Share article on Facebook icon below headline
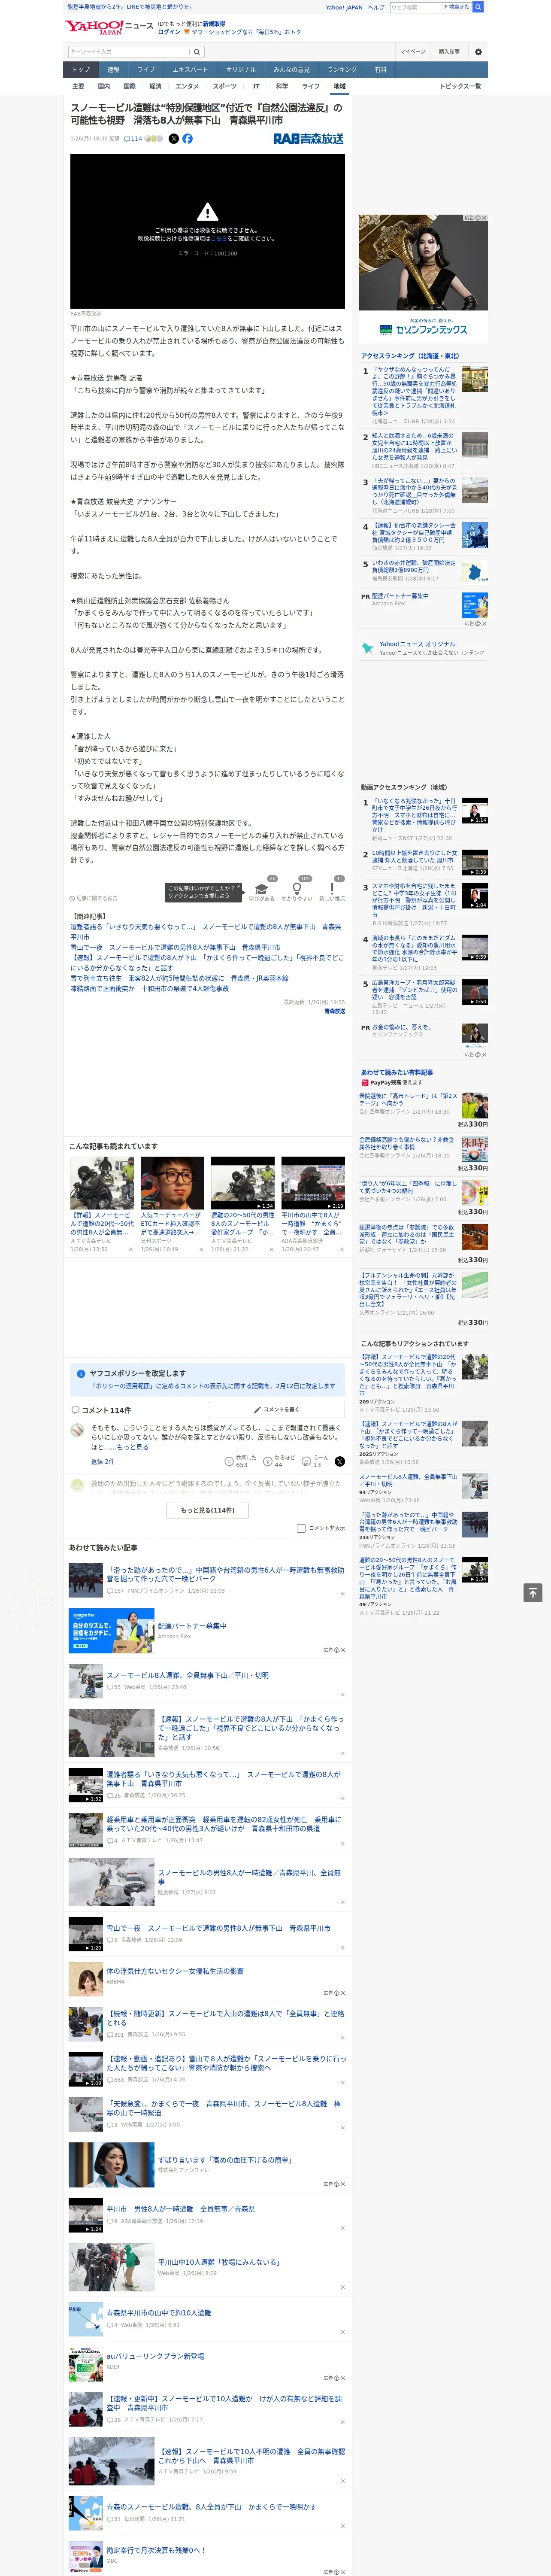Image resolution: width=551 pixels, height=2576 pixels. [x=187, y=139]
